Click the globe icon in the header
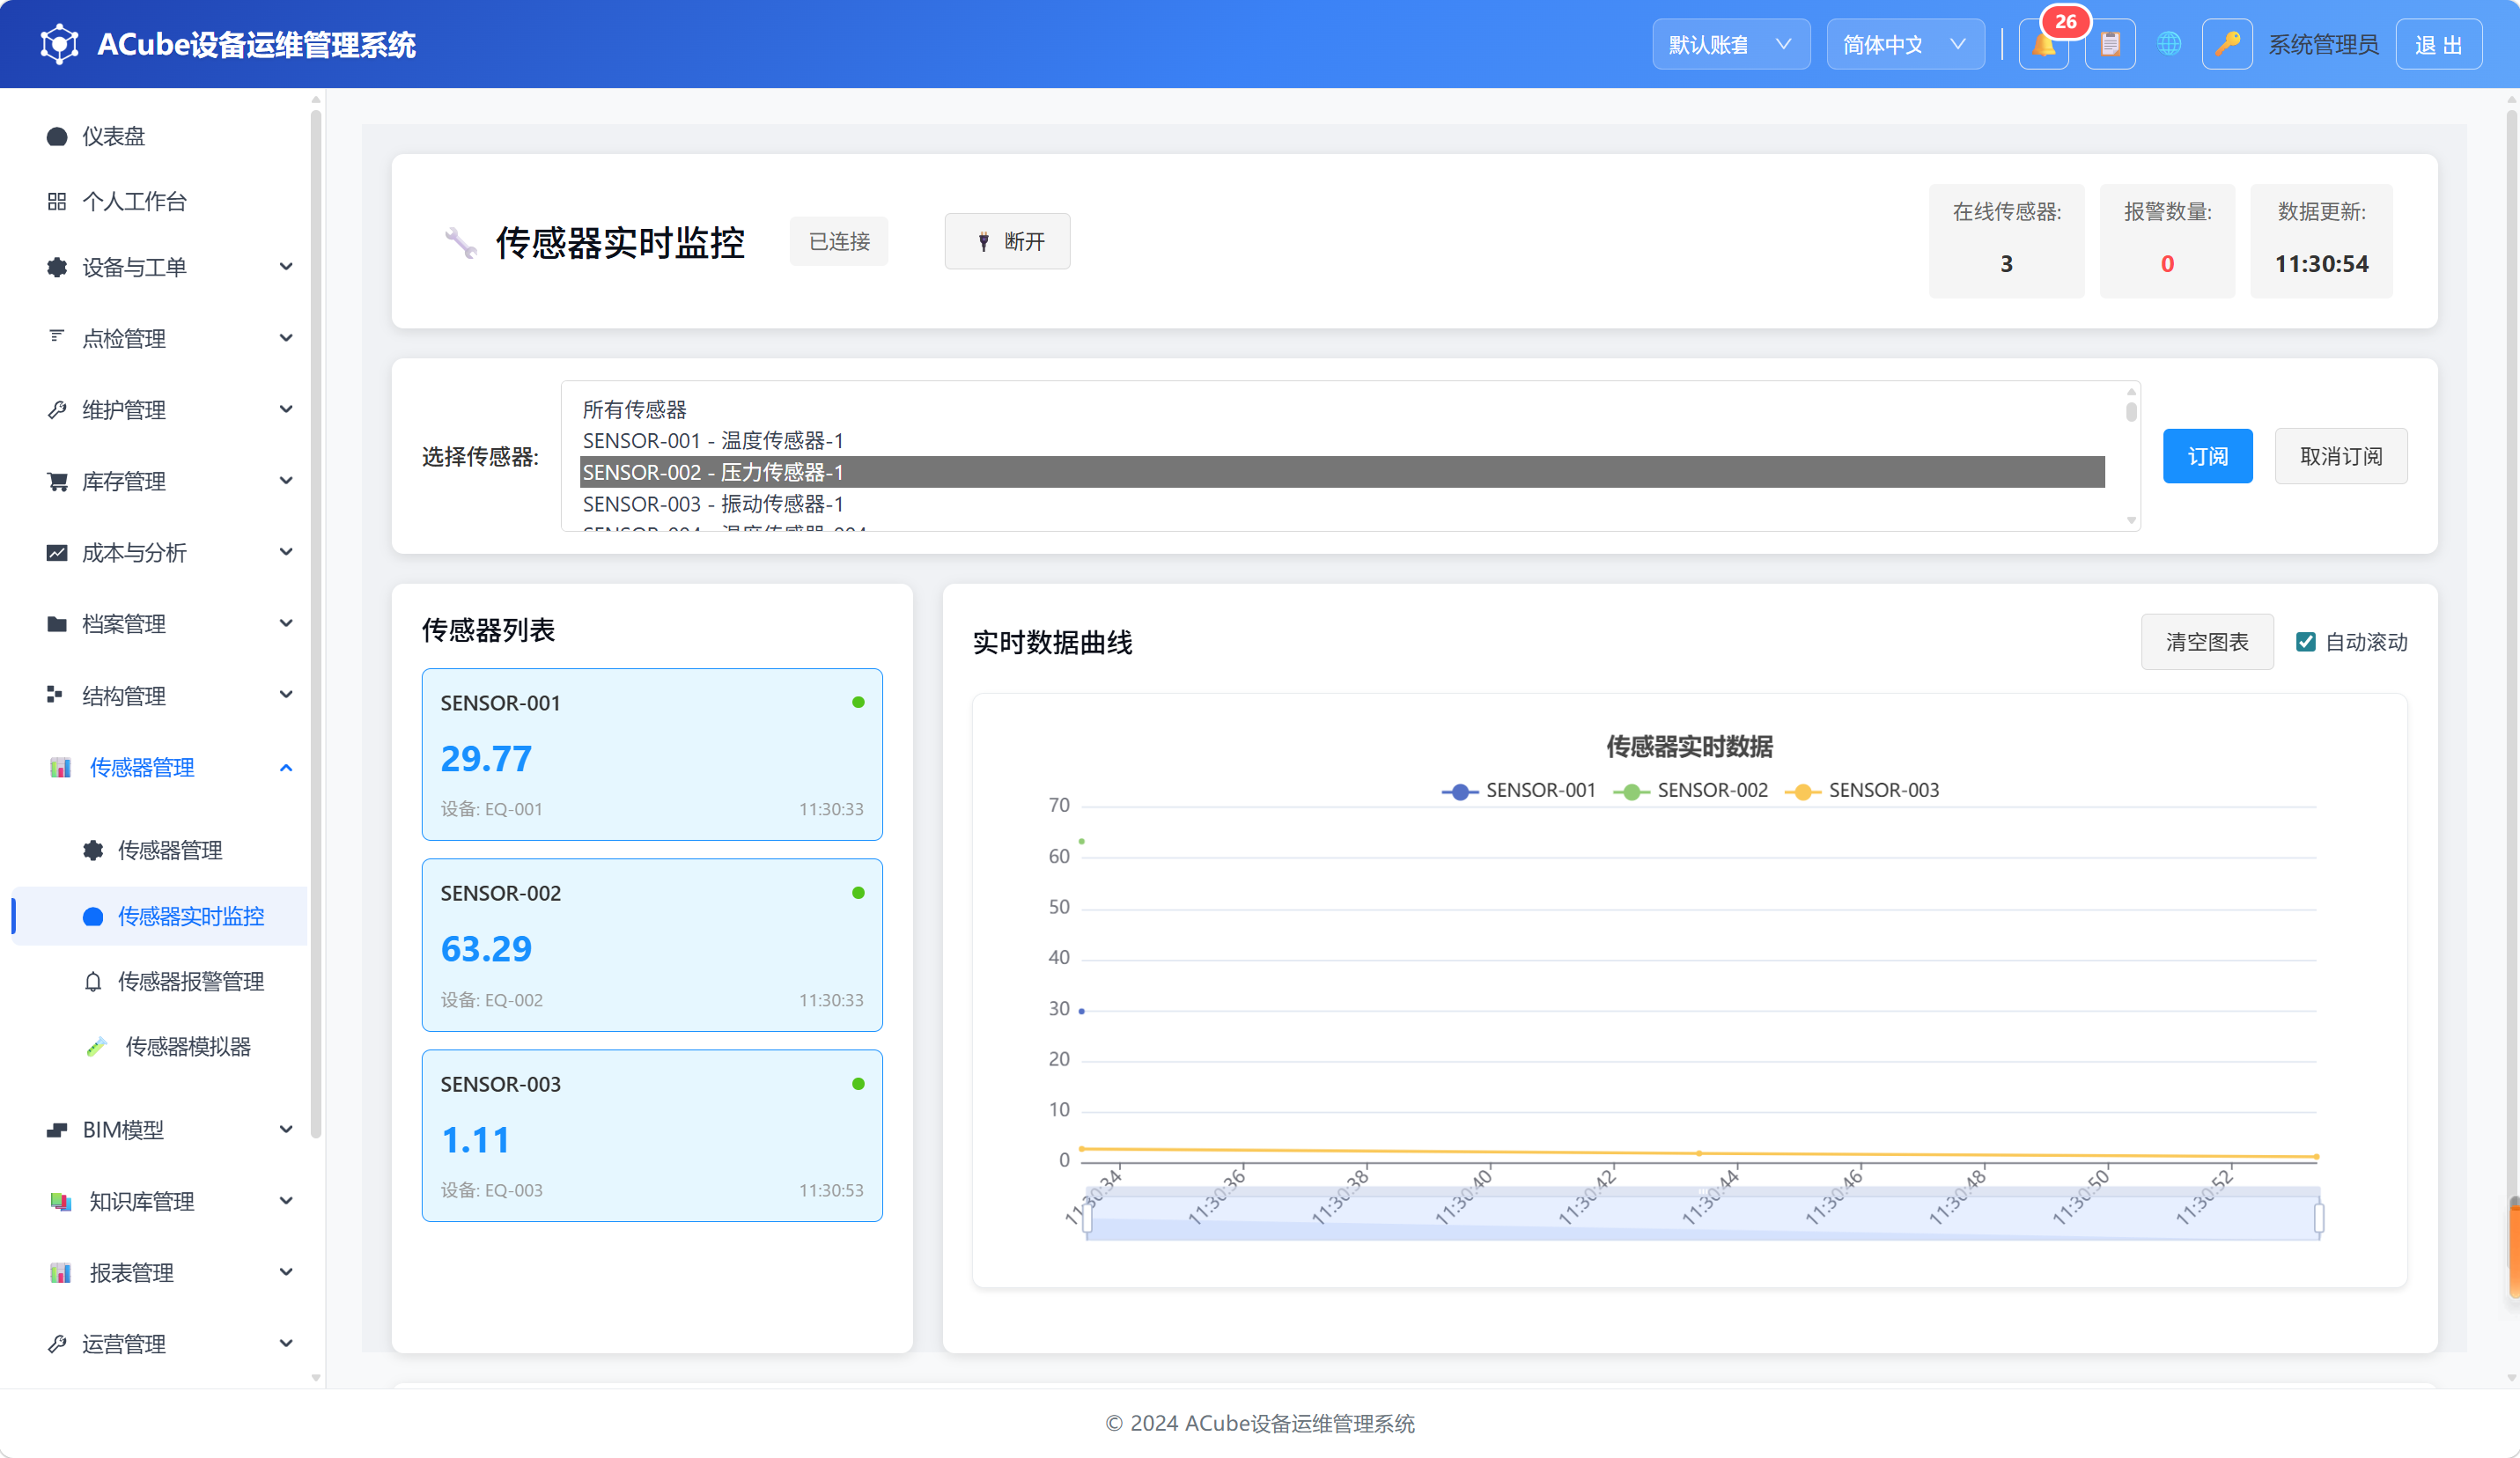The width and height of the screenshot is (2520, 1458). tap(2168, 44)
